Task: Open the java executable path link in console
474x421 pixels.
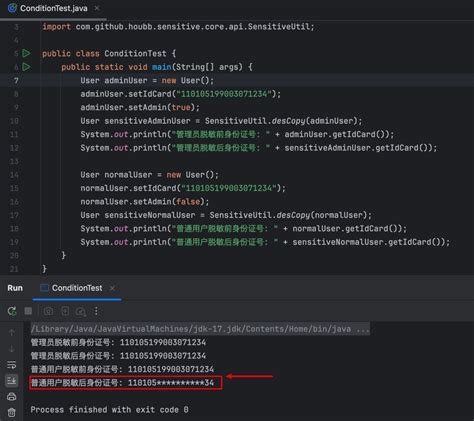Action: point(200,329)
